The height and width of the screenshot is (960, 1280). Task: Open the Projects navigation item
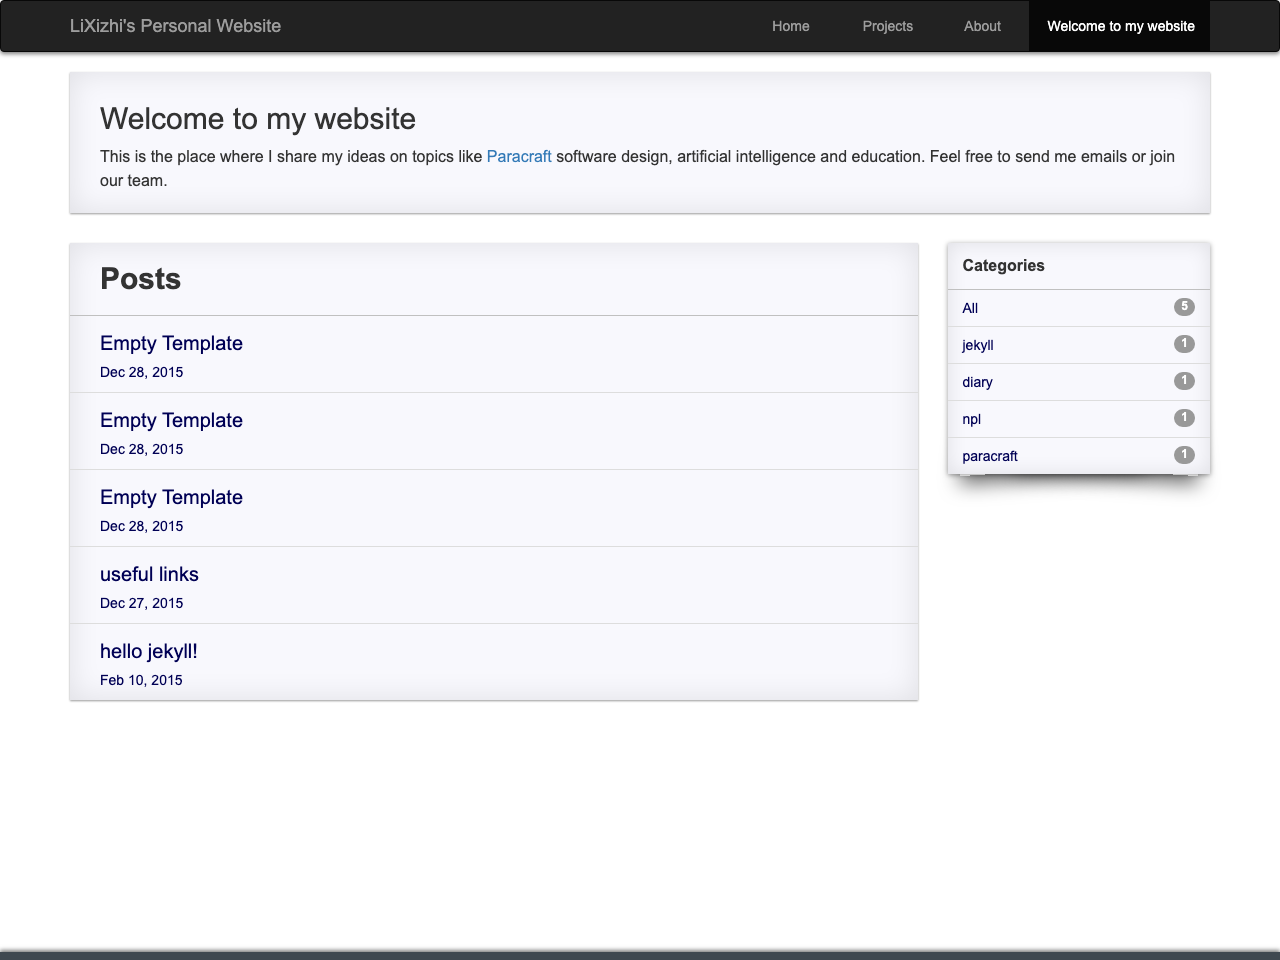tap(887, 26)
